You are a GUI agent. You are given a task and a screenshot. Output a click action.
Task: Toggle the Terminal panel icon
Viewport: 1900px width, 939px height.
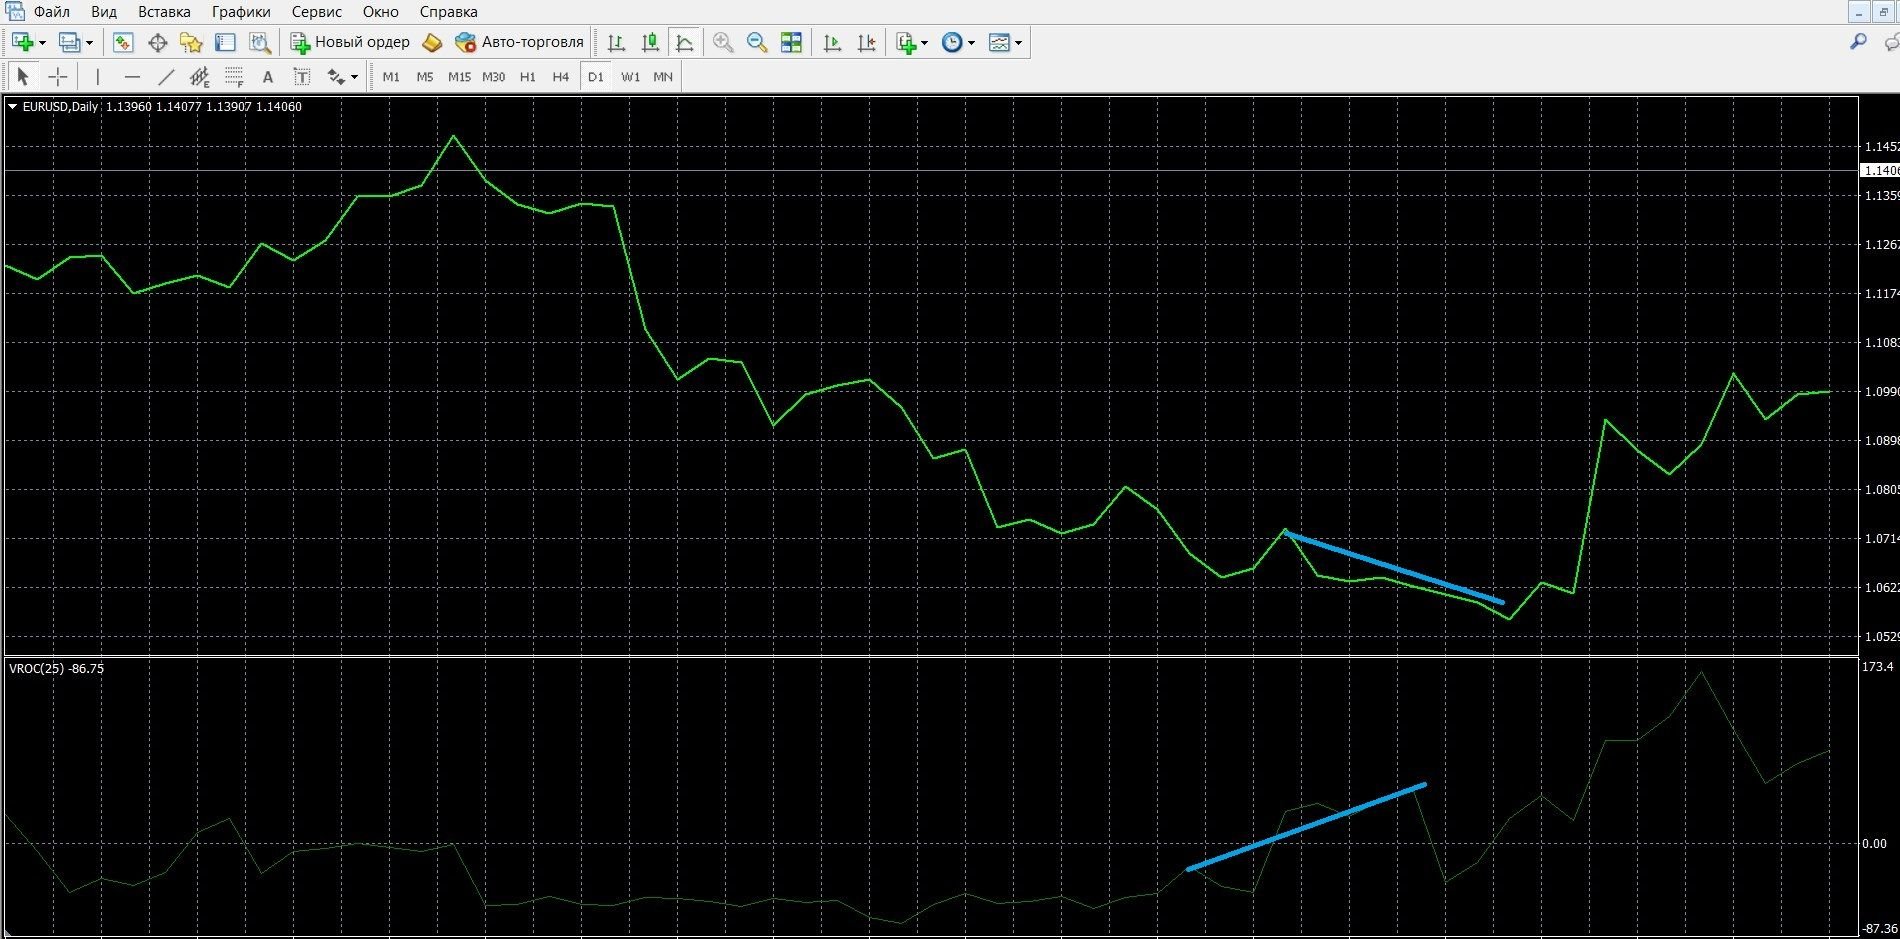tap(226, 42)
